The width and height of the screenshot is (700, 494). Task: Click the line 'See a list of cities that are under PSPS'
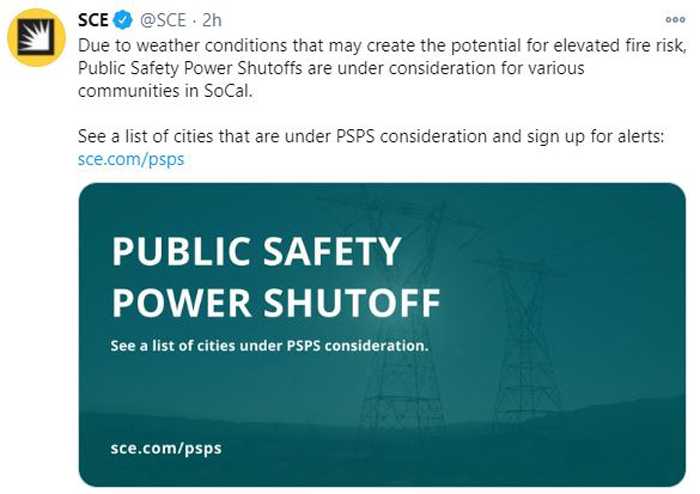(x=371, y=136)
